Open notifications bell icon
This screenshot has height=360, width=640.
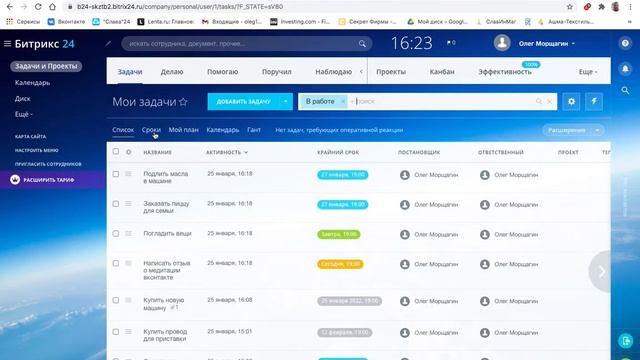tap(625, 69)
